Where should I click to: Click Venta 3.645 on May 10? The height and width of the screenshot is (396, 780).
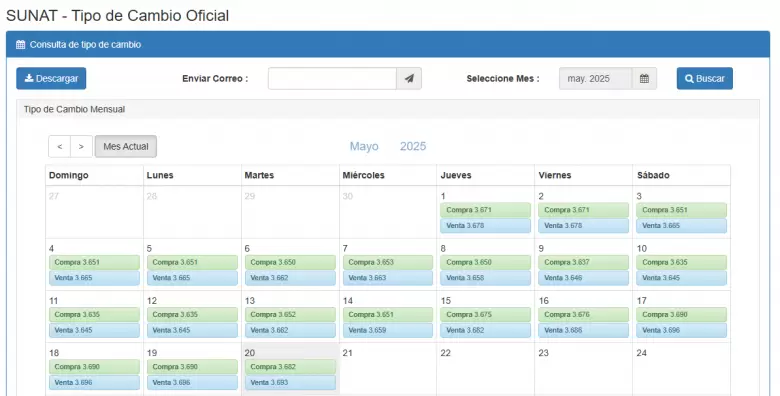(x=682, y=278)
